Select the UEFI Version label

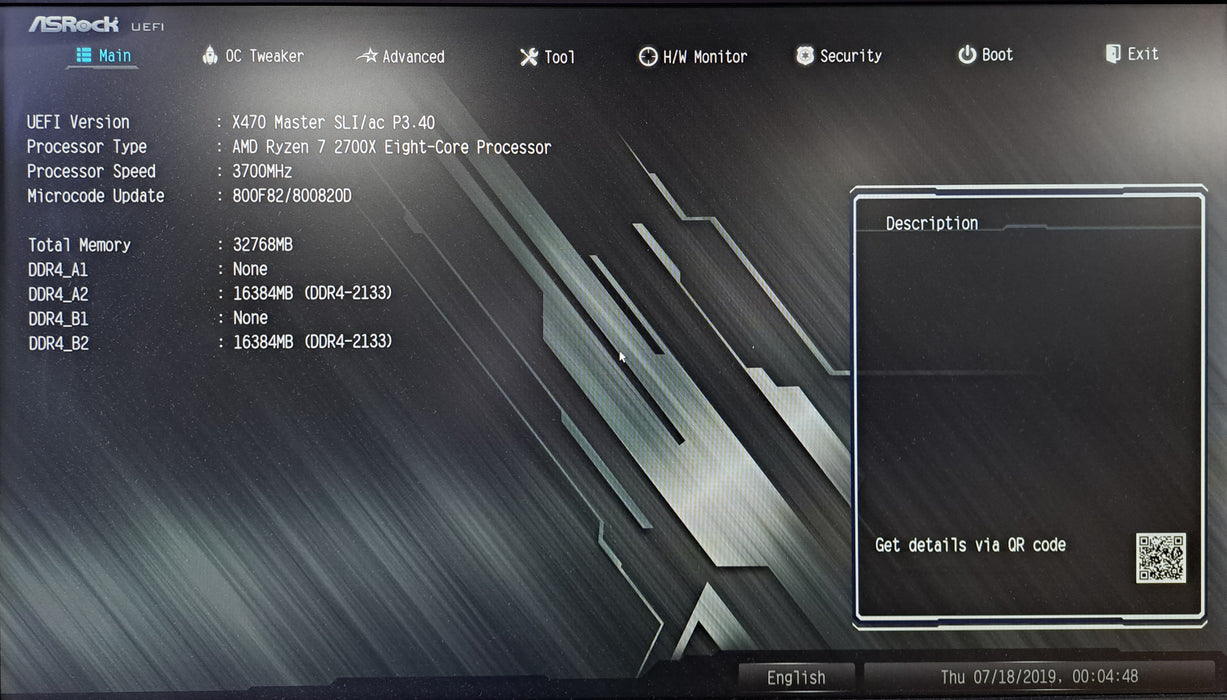(x=78, y=122)
